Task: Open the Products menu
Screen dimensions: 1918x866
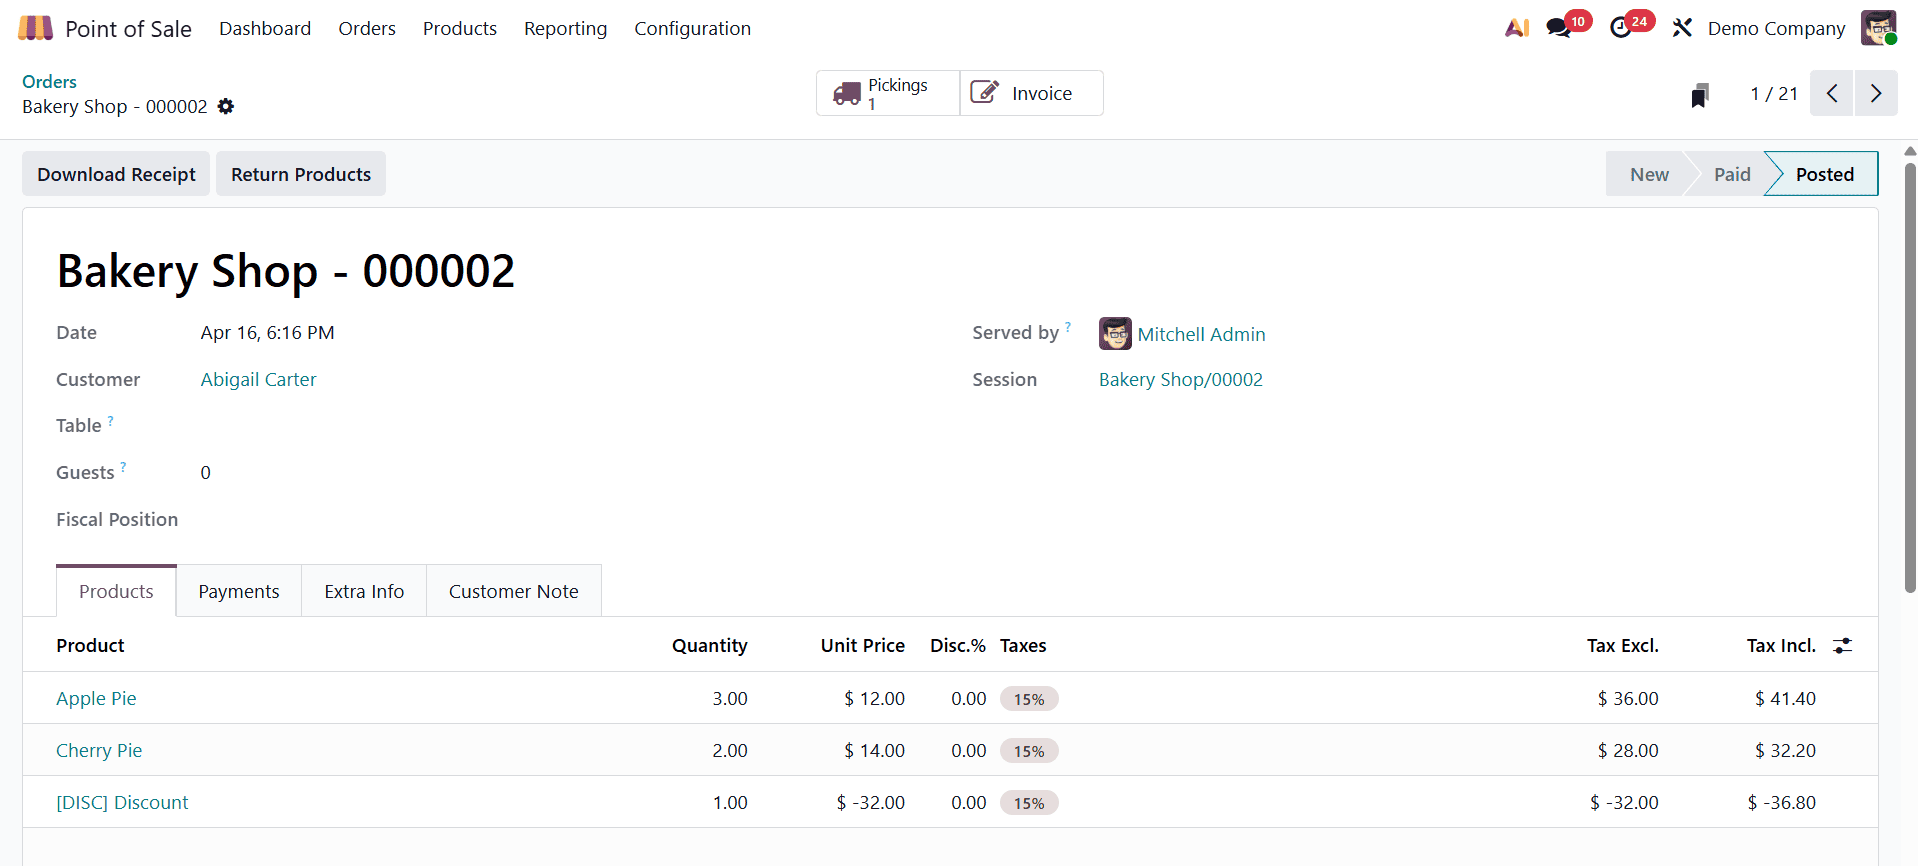Action: pos(460,28)
